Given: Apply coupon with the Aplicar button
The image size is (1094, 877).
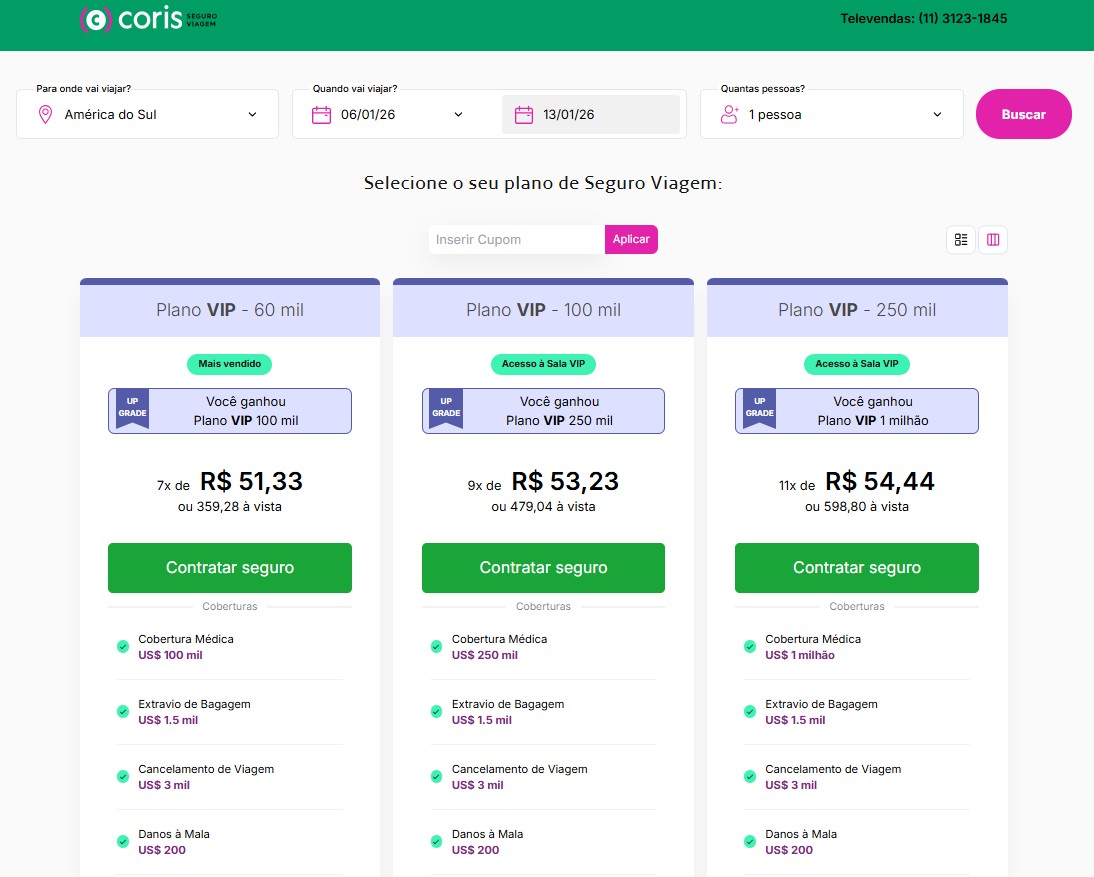Looking at the screenshot, I should pyautogui.click(x=631, y=240).
